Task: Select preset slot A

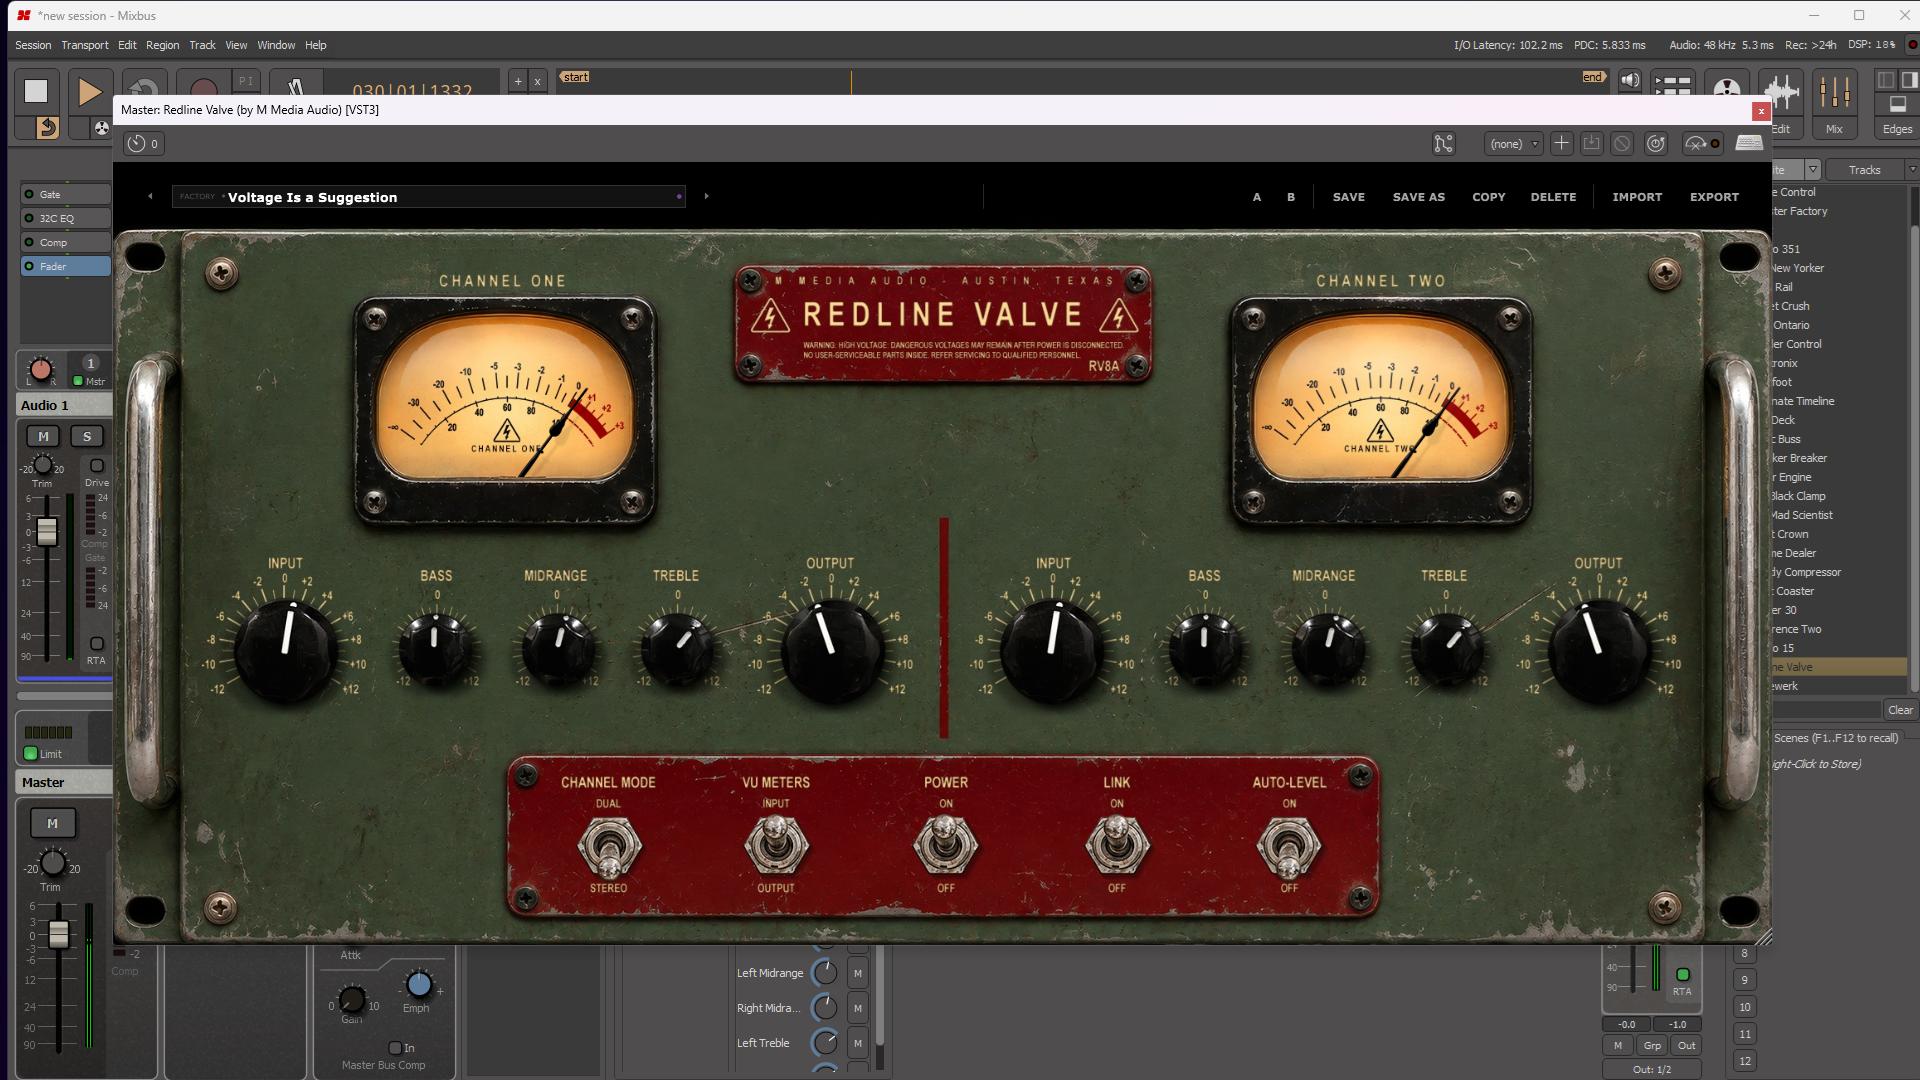Action: 1257,197
